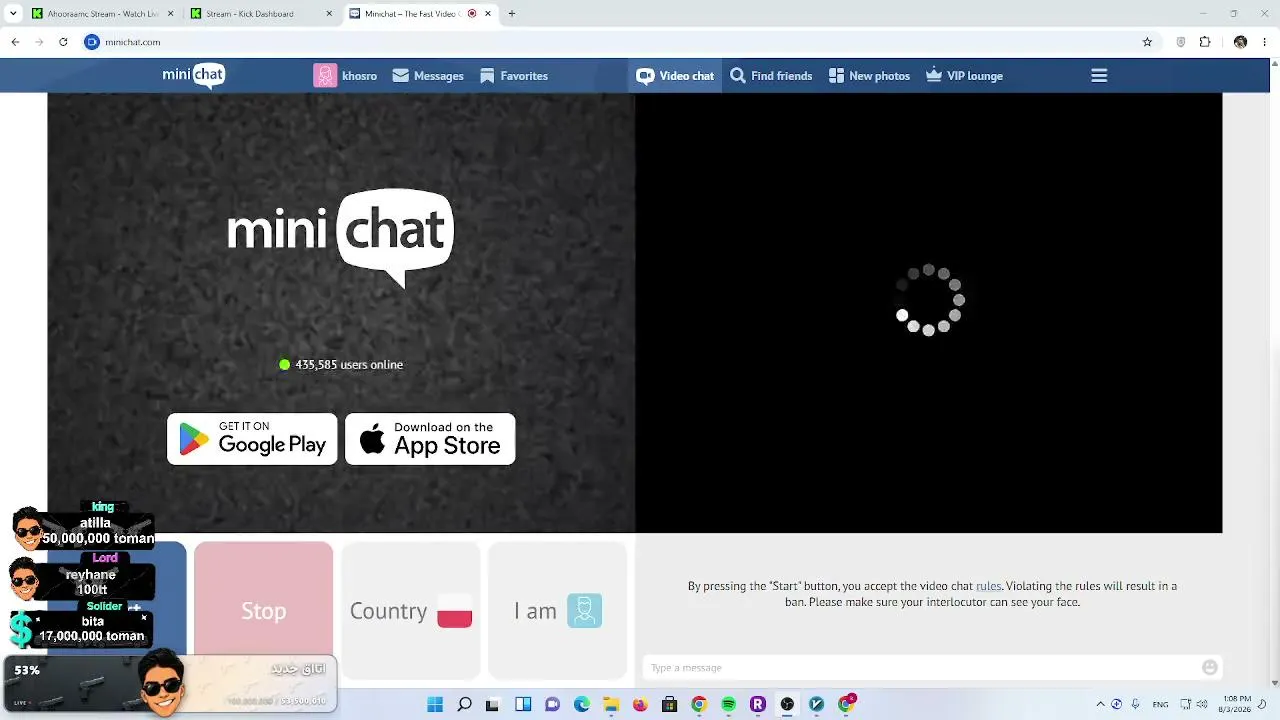Click the 435,585 users online counter
1280x720 pixels.
pyautogui.click(x=341, y=365)
